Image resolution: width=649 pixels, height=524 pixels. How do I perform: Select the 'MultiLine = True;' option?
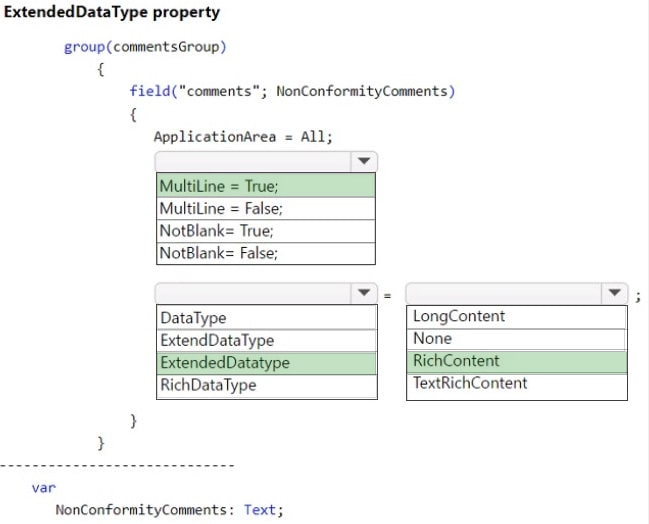coord(266,186)
